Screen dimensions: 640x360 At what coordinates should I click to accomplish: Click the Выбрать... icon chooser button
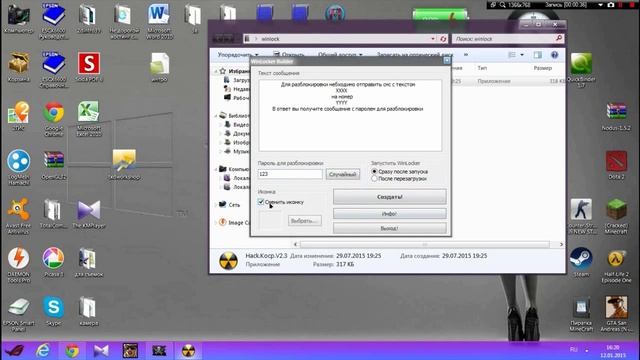304,221
